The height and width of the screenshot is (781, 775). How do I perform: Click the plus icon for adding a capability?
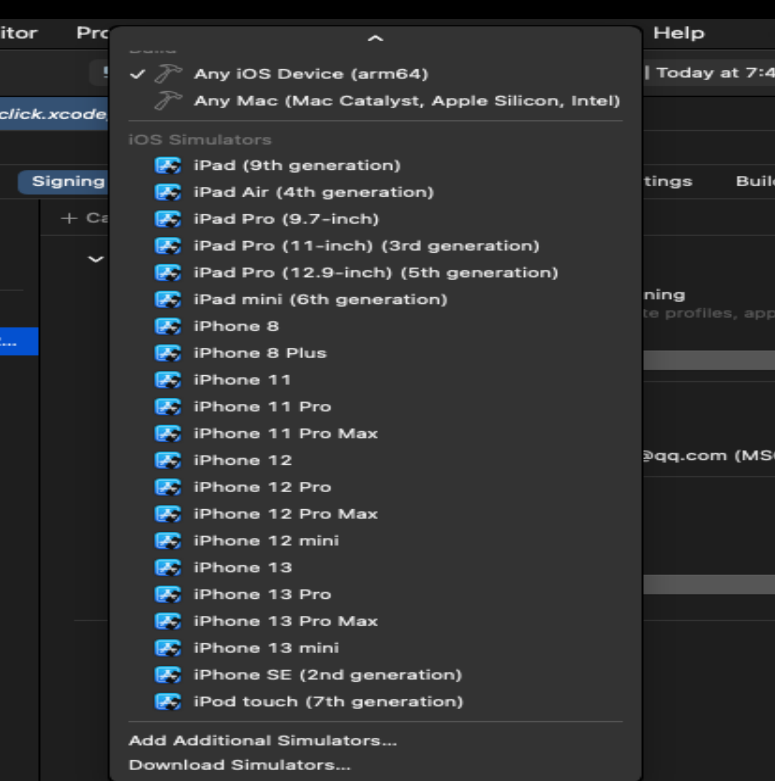[x=69, y=218]
